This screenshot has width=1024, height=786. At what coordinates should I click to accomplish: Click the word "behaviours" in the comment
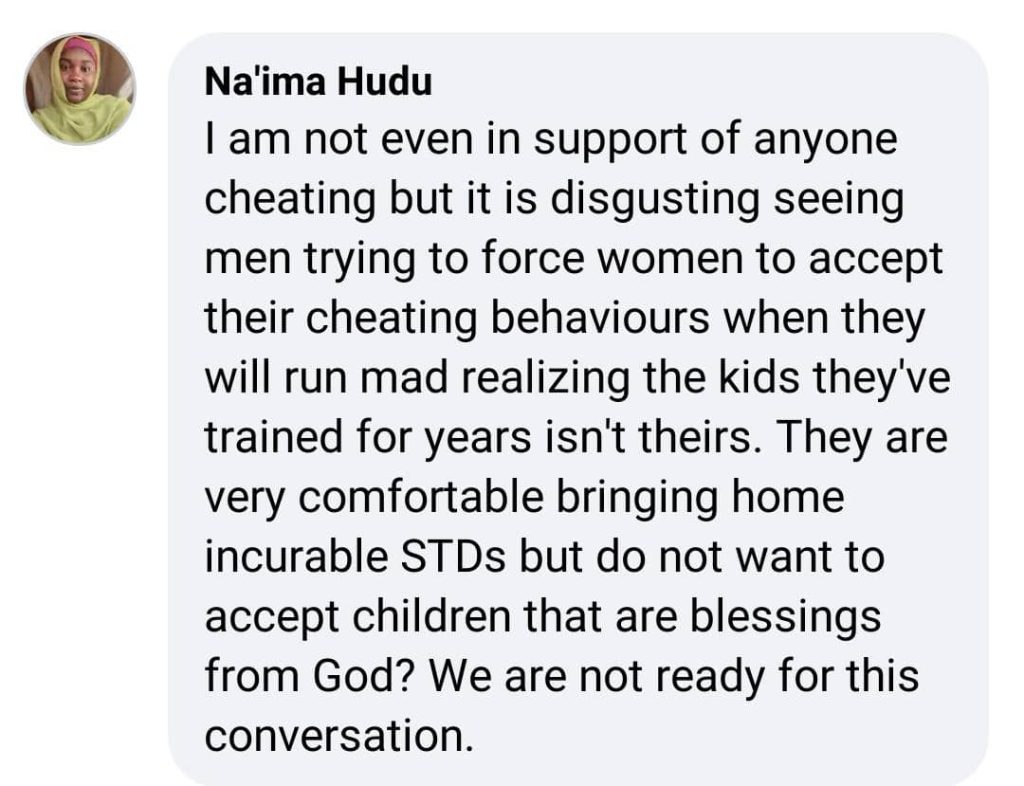[x=600, y=318]
